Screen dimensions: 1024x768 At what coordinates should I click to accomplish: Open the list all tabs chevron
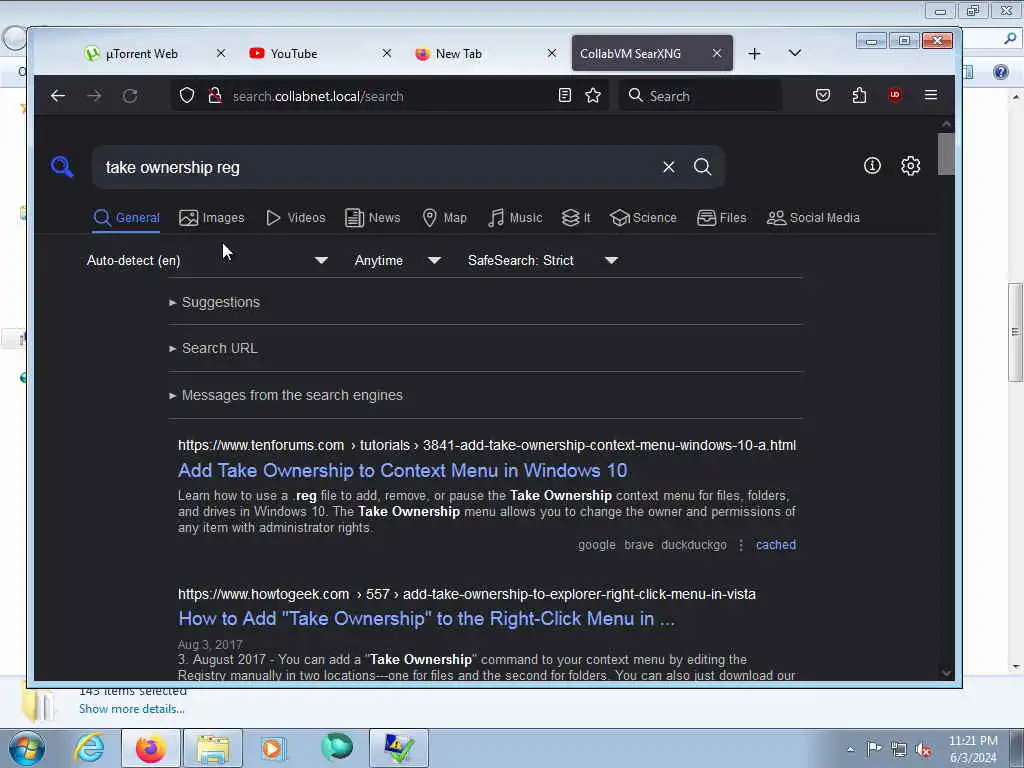pos(795,53)
